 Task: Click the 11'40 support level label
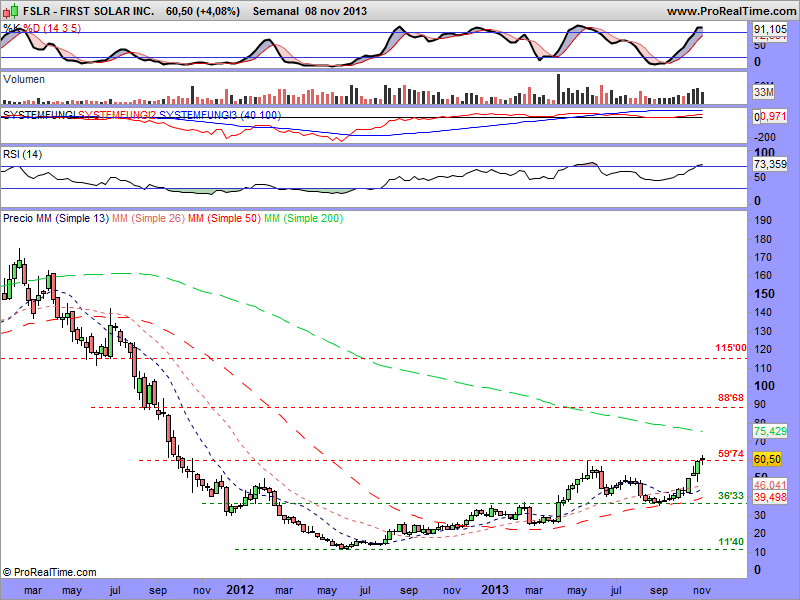(731, 541)
